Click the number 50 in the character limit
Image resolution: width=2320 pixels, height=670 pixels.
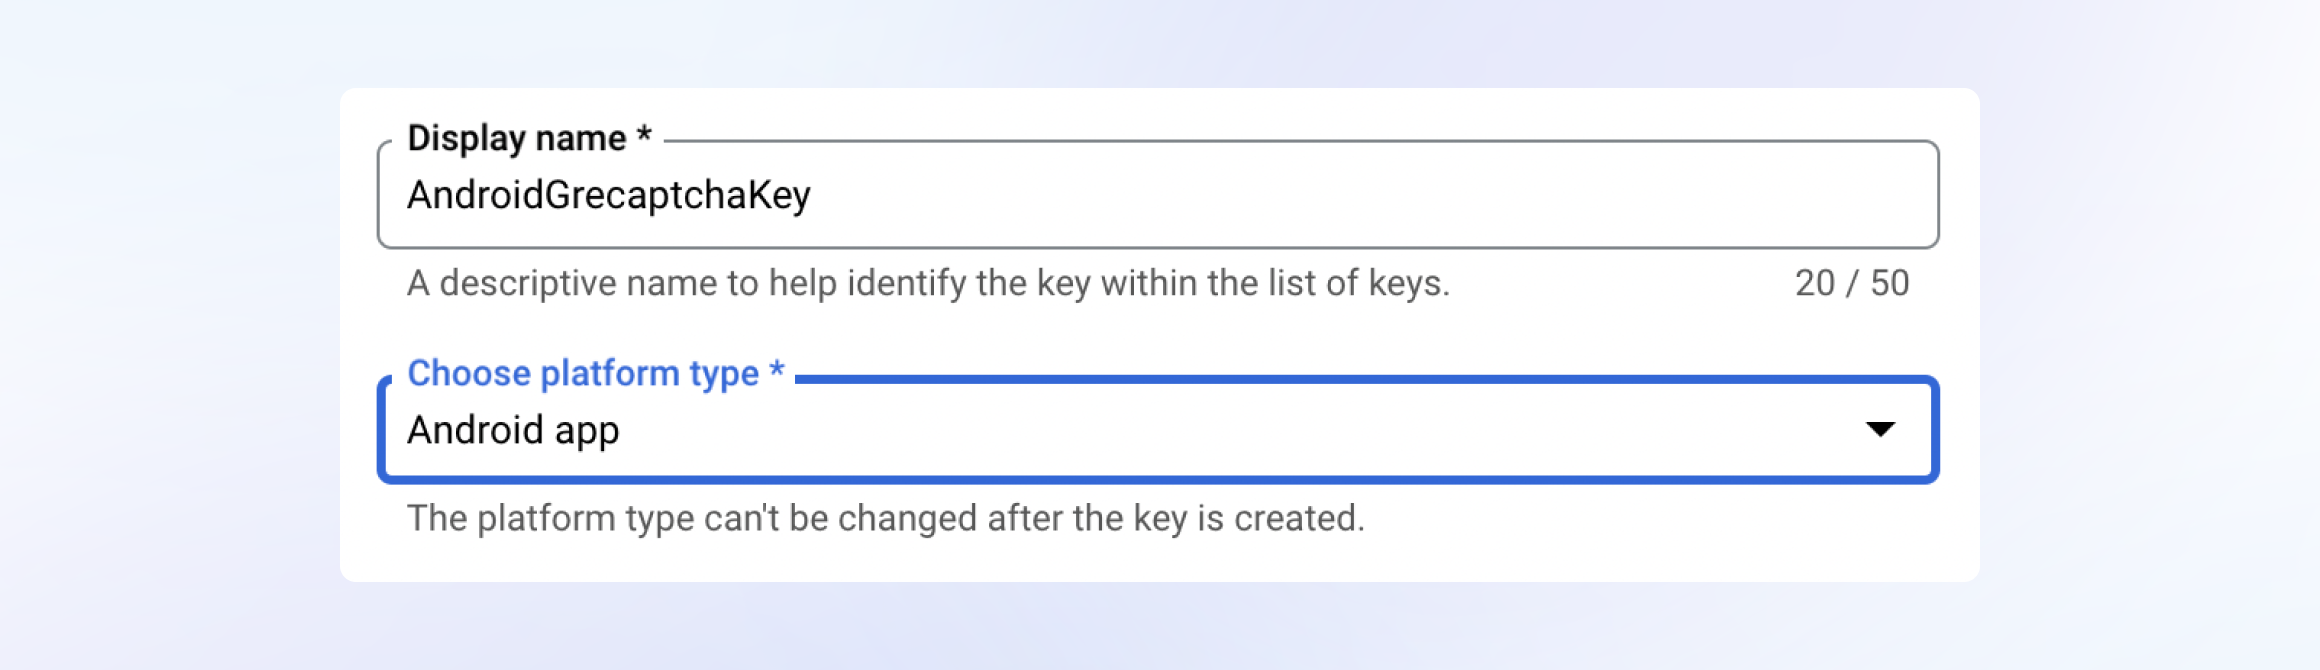tap(1890, 283)
